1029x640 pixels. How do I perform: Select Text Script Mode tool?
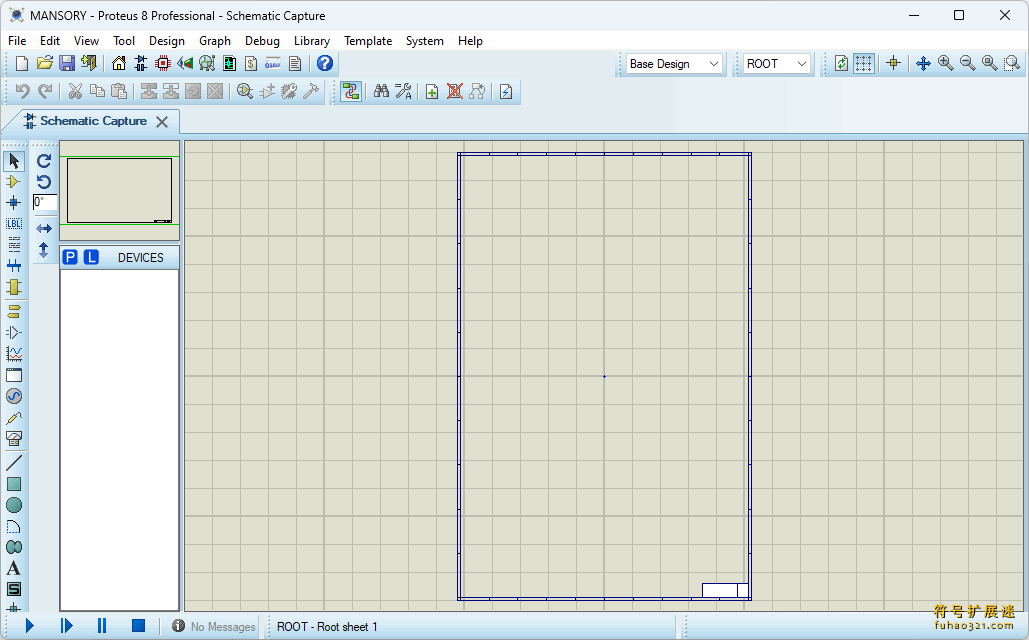(14, 245)
